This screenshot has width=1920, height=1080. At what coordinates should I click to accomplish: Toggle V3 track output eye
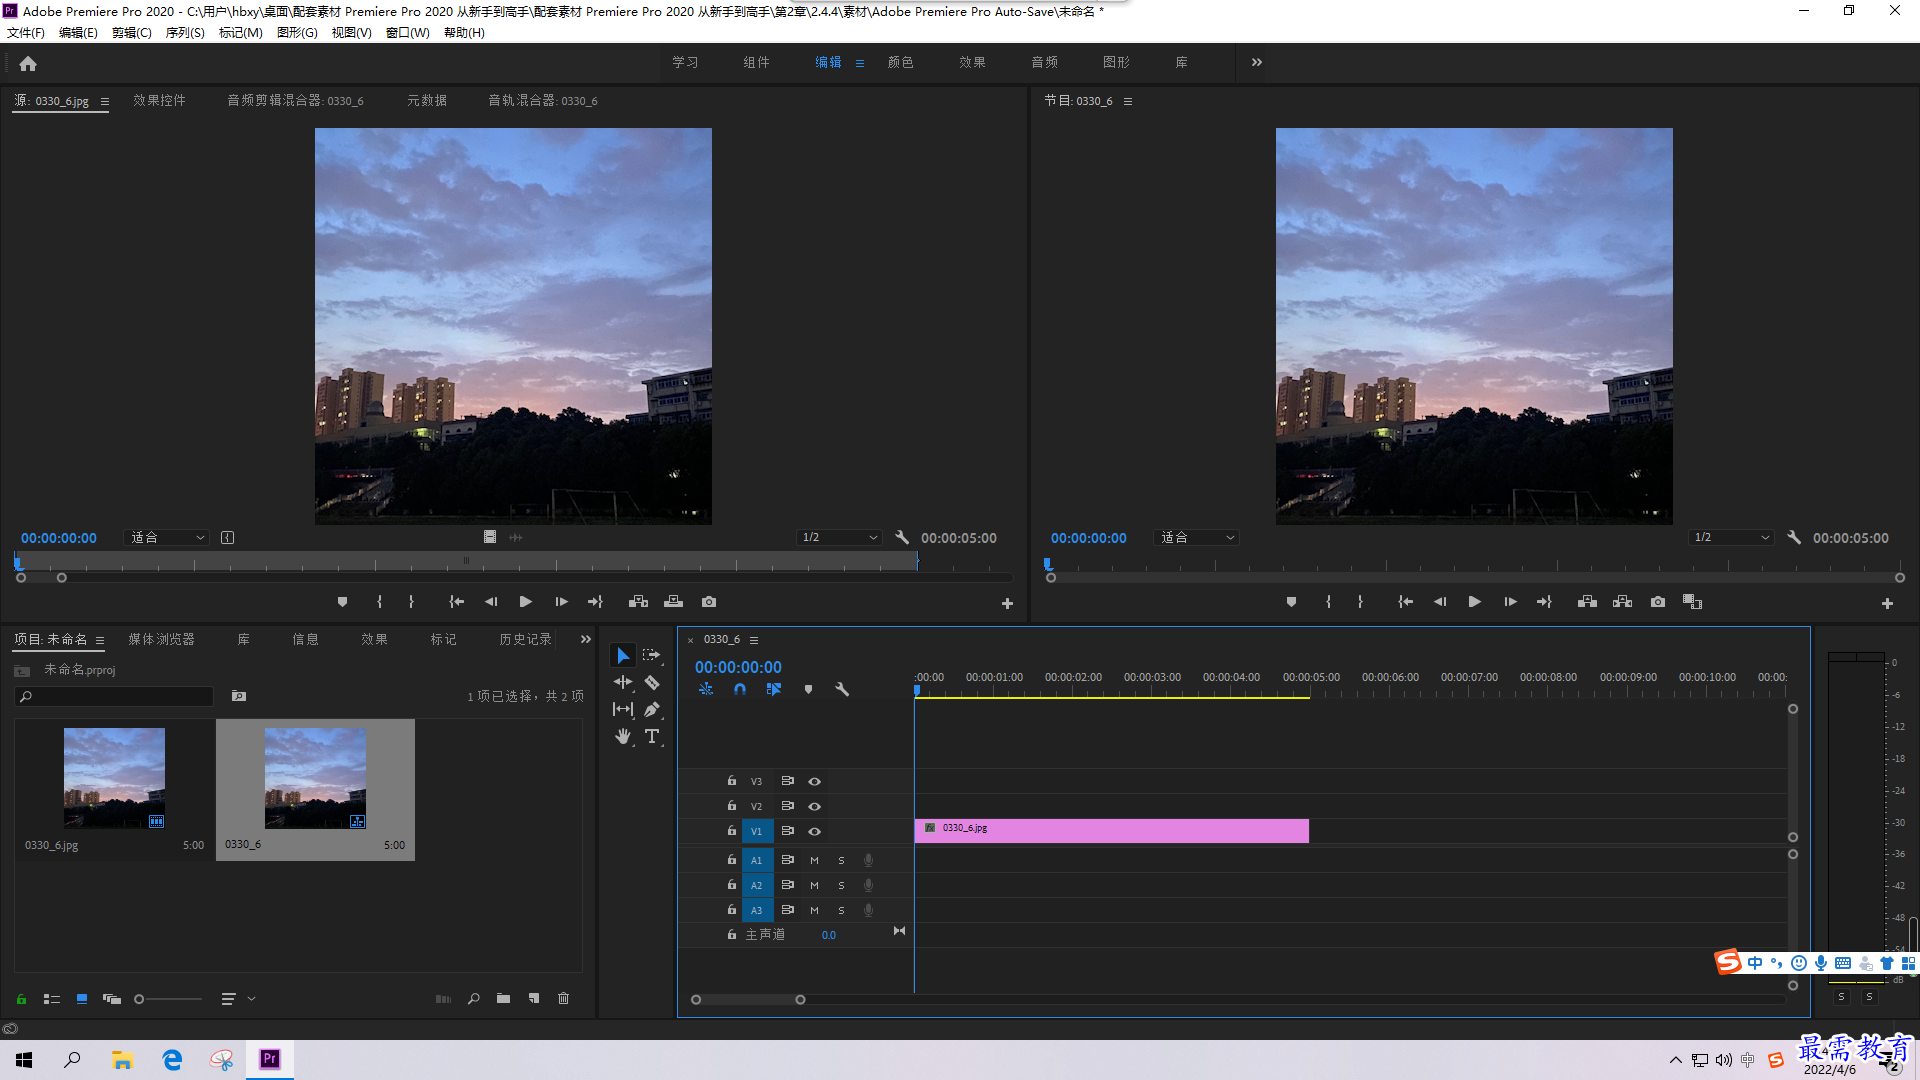pos(814,782)
